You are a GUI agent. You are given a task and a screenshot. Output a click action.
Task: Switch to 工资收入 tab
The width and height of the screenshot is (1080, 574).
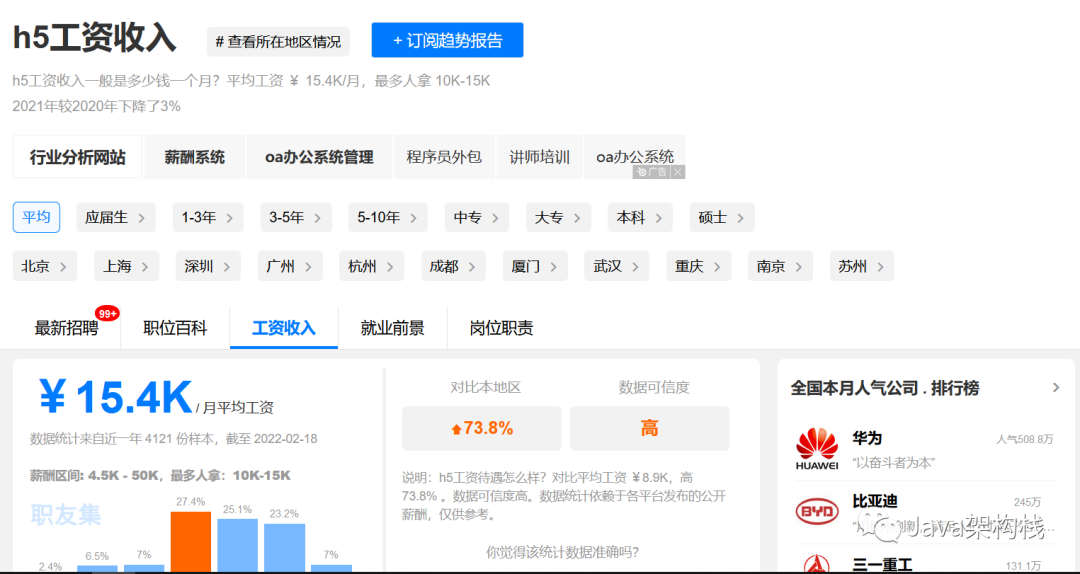[x=284, y=328]
